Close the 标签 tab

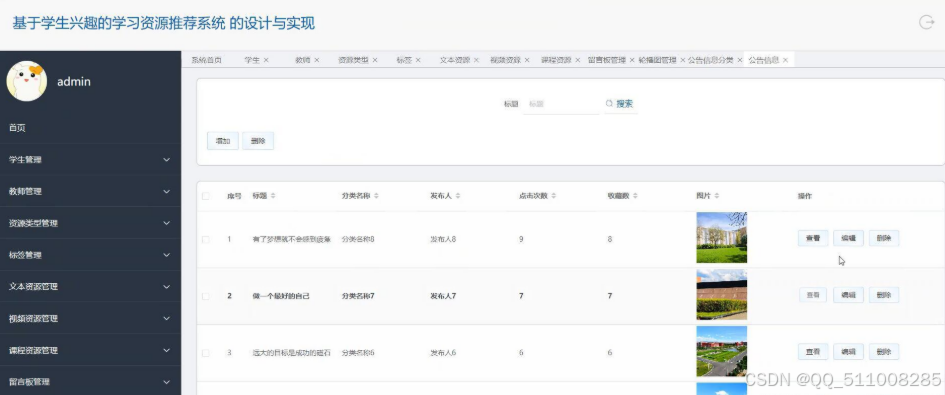[x=418, y=60]
